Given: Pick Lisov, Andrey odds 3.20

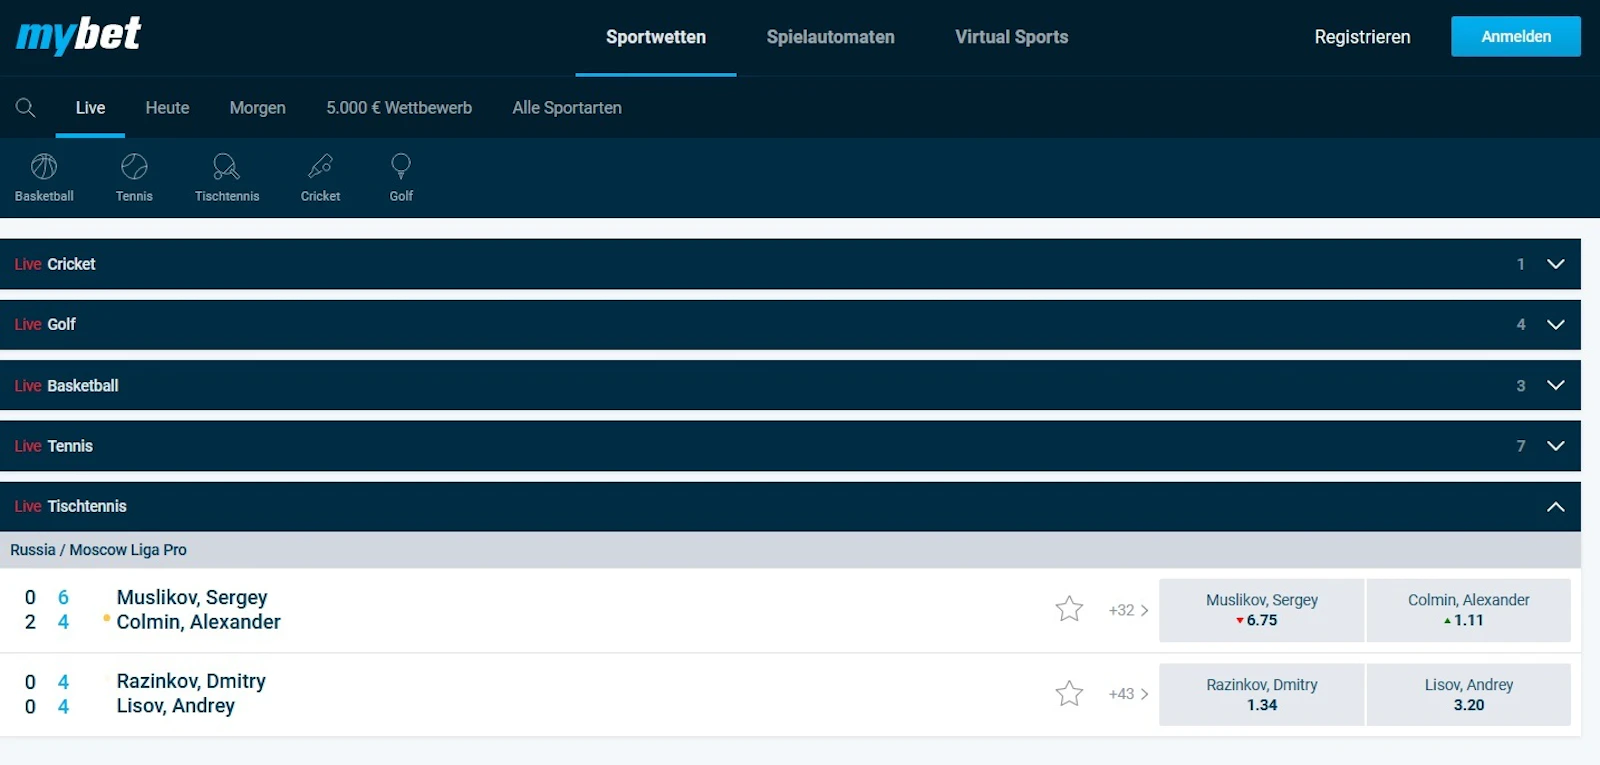Looking at the screenshot, I should click(1468, 695).
